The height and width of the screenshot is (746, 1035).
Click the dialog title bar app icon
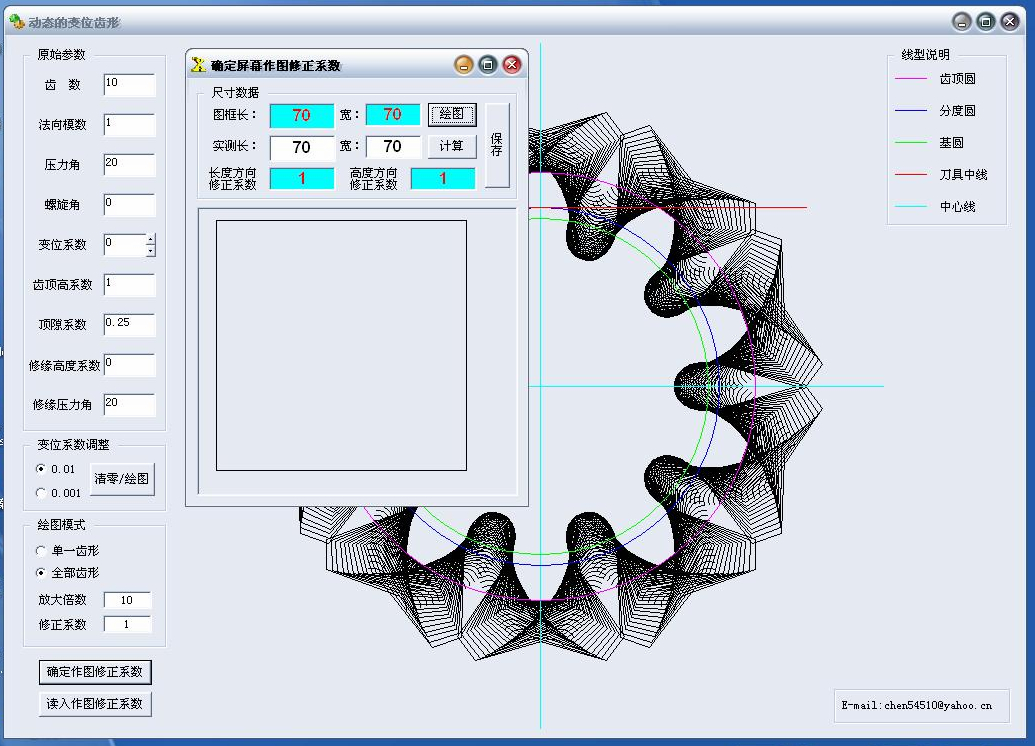[198, 65]
